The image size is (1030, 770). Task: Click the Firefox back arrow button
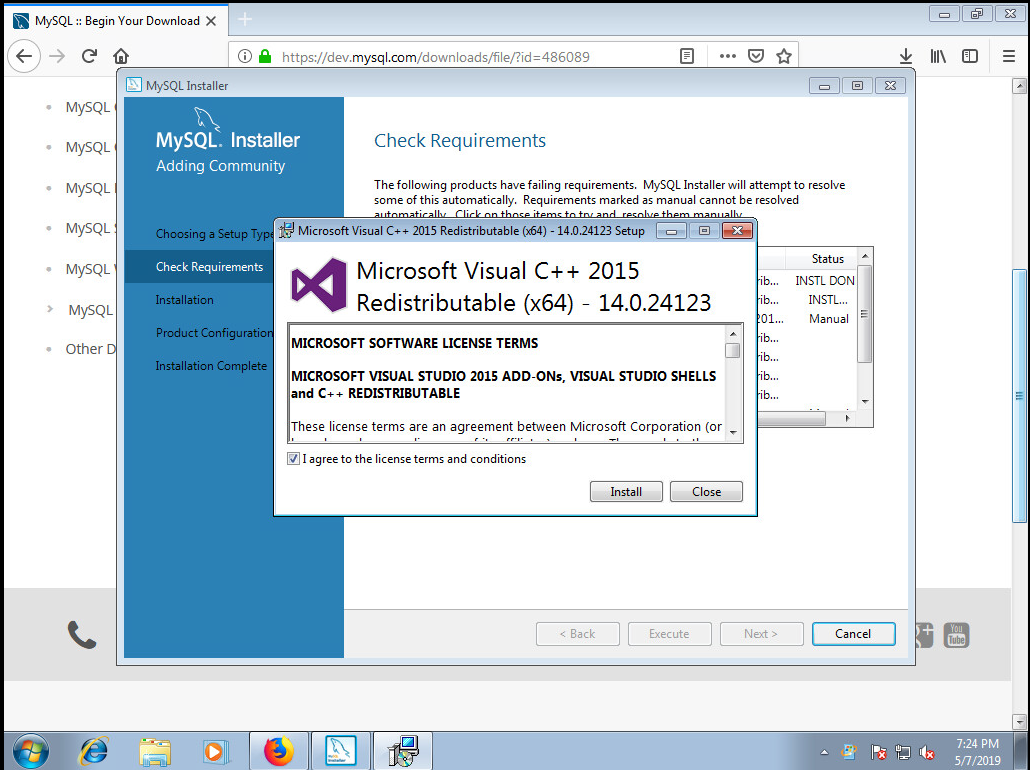point(24,57)
